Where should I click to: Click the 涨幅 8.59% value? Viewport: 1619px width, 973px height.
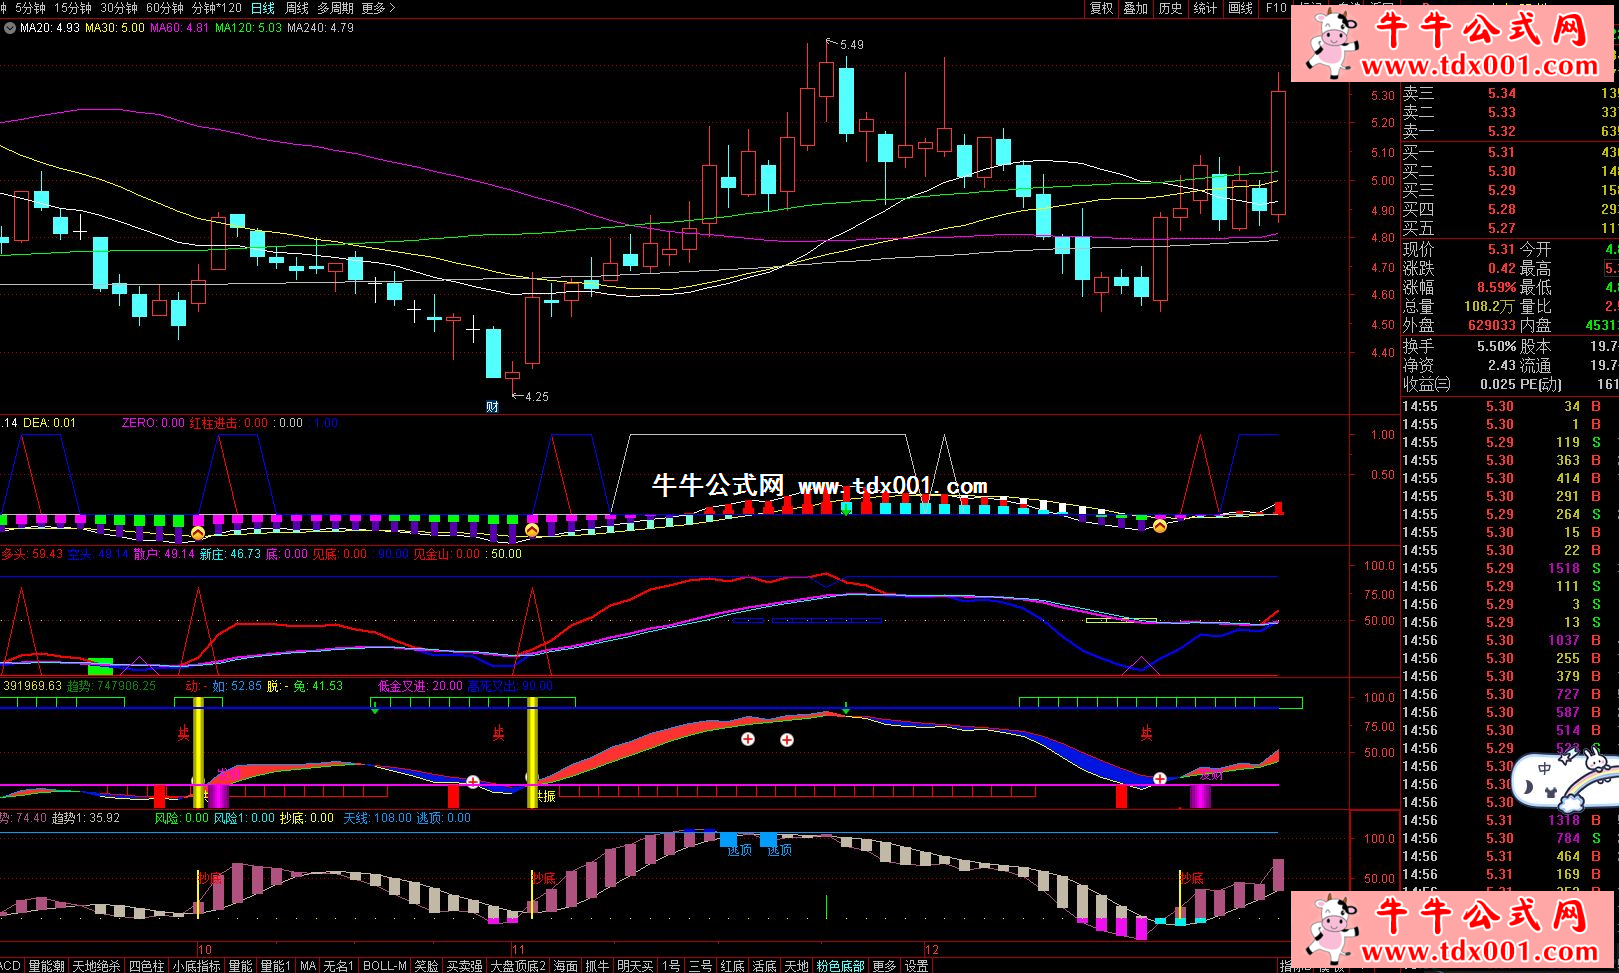click(x=1497, y=287)
